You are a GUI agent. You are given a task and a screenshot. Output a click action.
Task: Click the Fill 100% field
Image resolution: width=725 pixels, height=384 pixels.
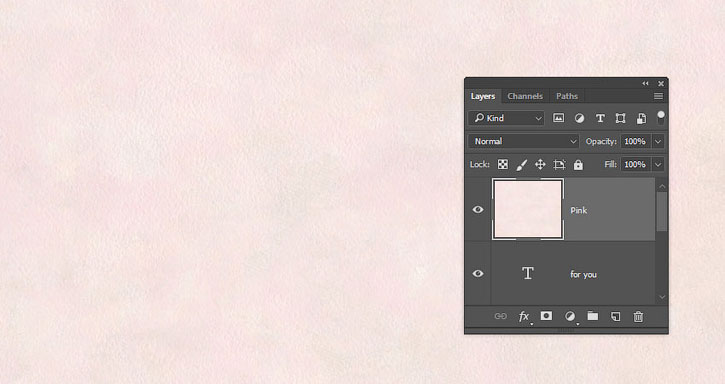pyautogui.click(x=636, y=164)
